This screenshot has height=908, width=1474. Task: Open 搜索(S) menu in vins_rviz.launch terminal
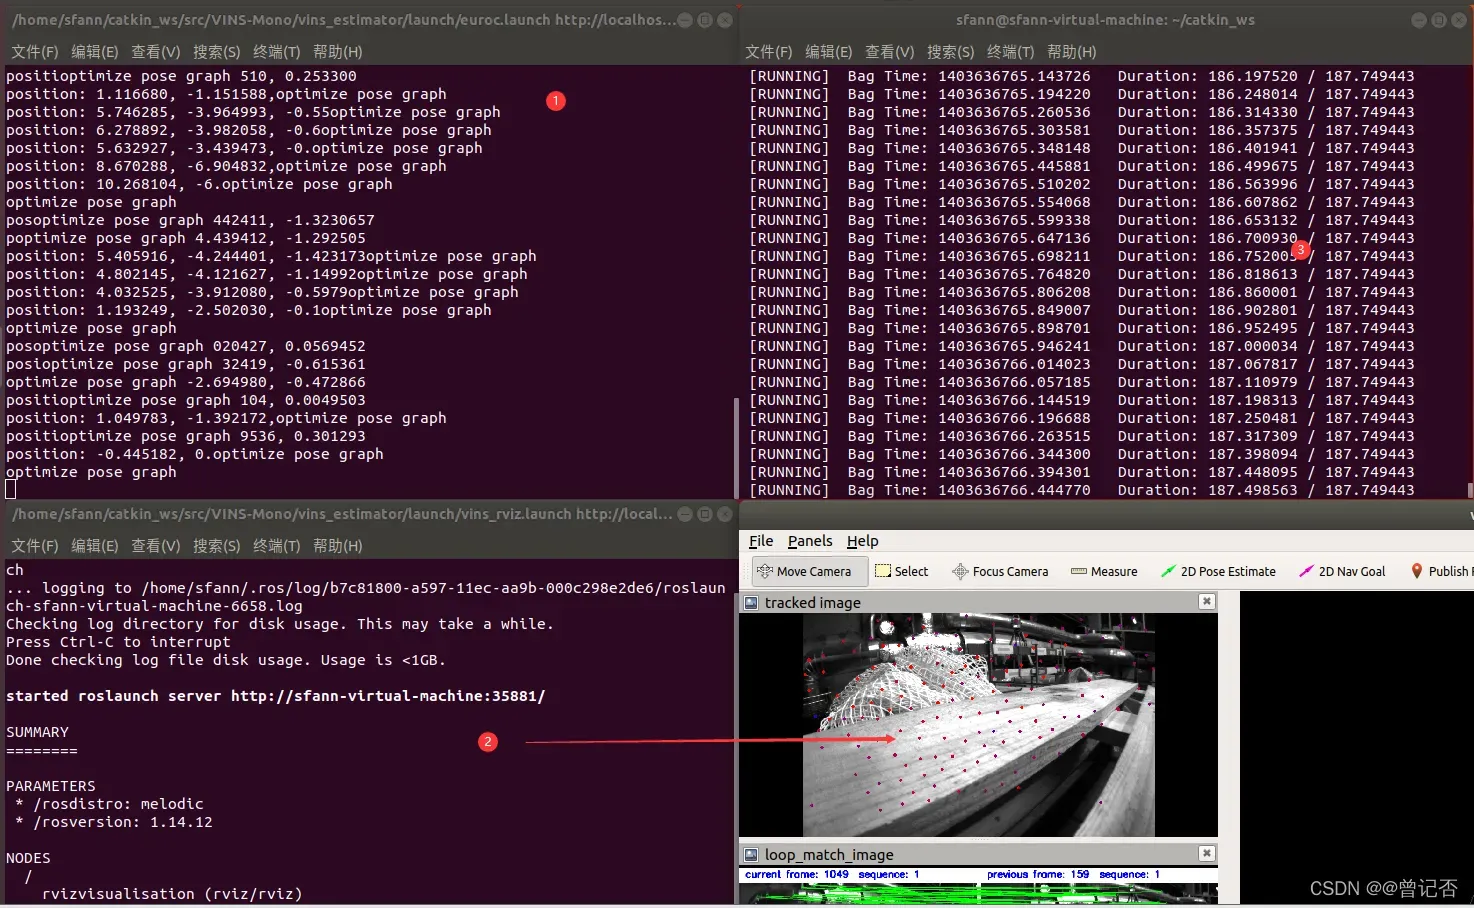coord(217,545)
